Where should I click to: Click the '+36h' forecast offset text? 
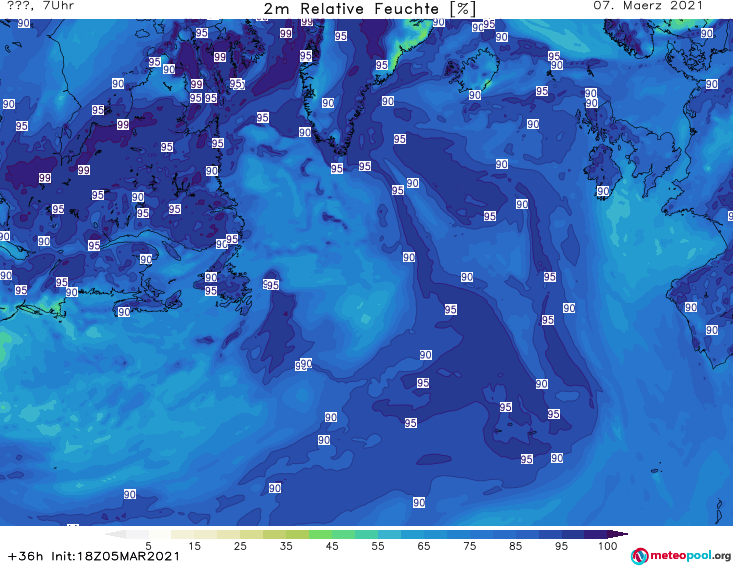pos(25,556)
